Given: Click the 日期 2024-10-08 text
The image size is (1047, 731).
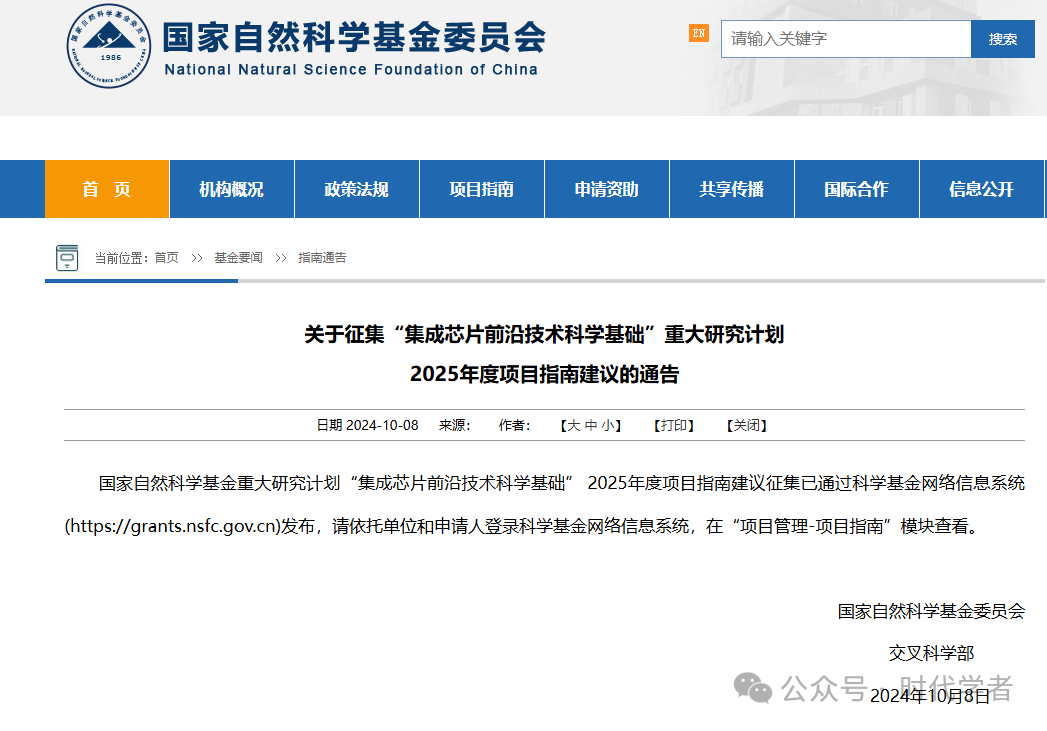Looking at the screenshot, I should tap(367, 425).
